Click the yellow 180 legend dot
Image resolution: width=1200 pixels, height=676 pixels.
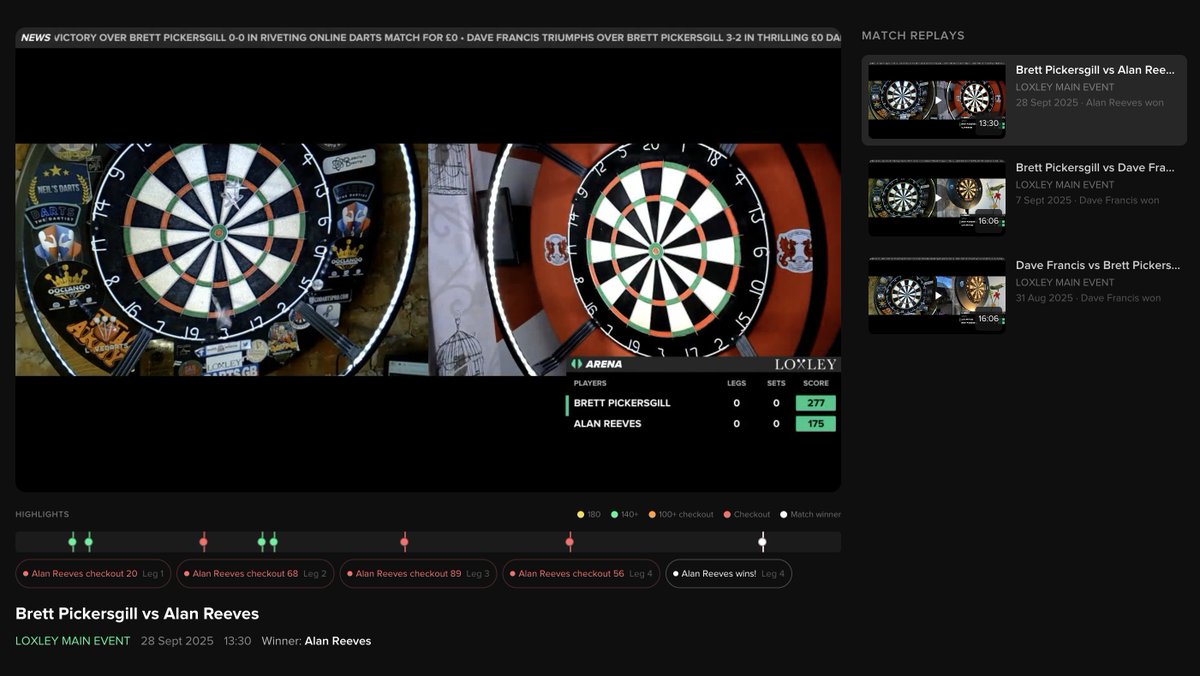click(582, 514)
